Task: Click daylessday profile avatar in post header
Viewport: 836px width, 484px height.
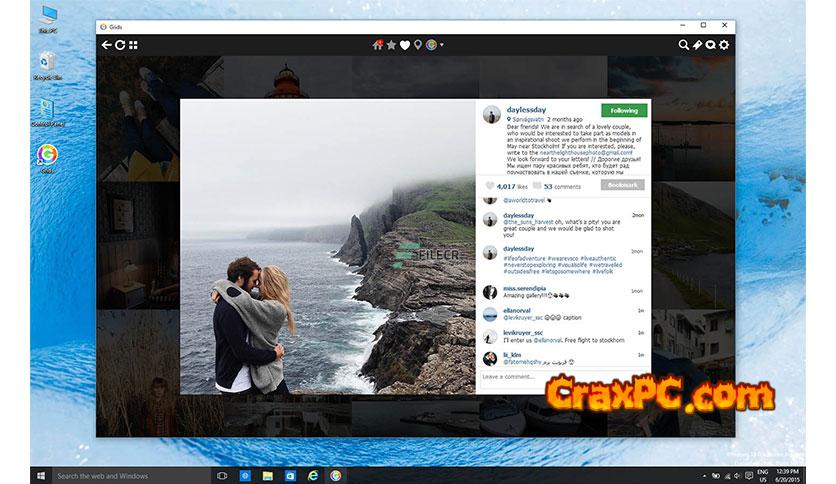Action: click(492, 114)
